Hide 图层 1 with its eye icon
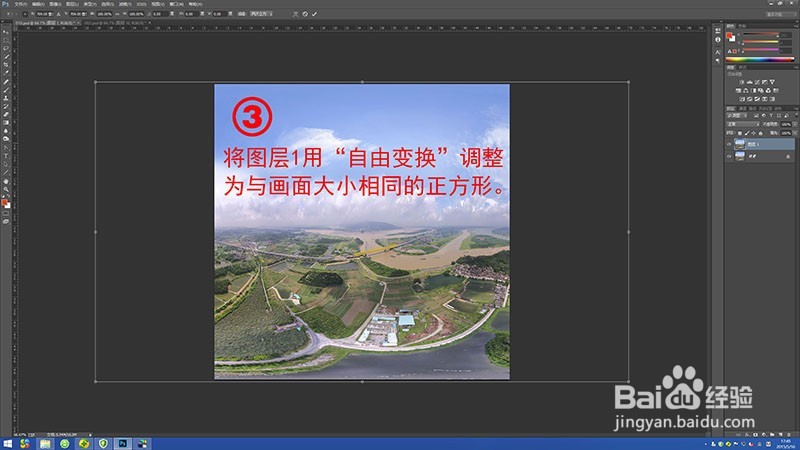 729,144
